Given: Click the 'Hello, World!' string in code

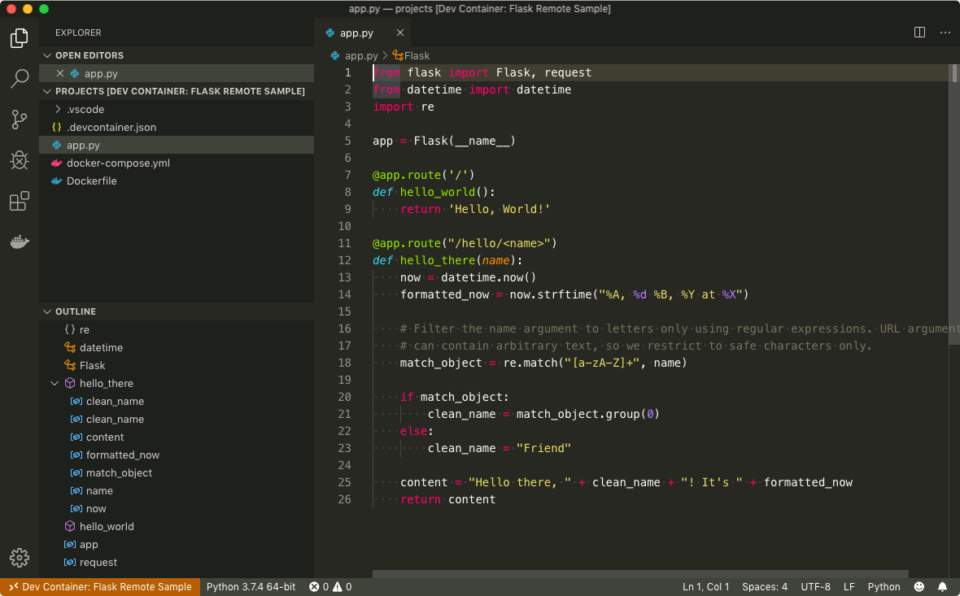Looking at the screenshot, I should [500, 209].
